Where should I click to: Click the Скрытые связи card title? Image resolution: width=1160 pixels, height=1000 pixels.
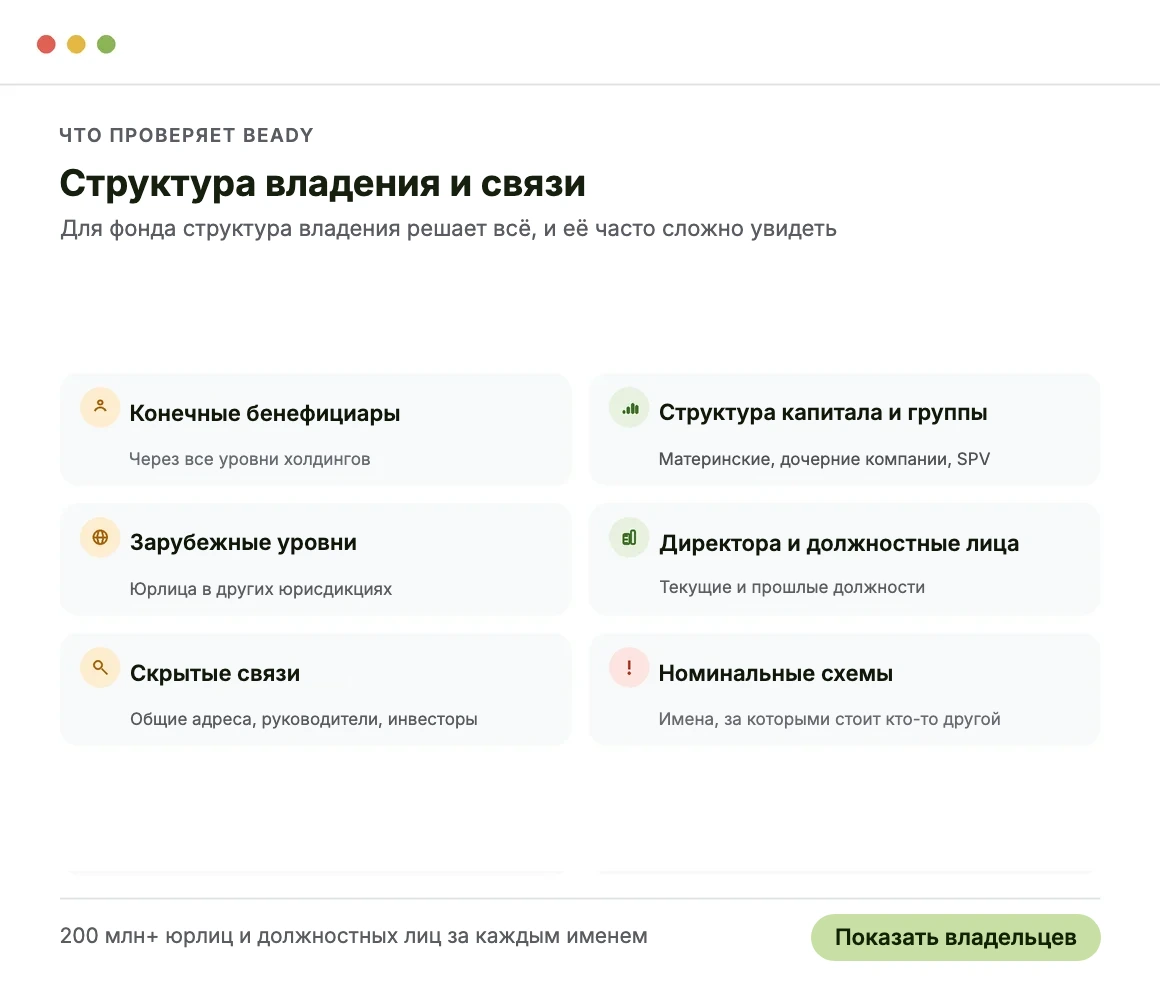215,673
